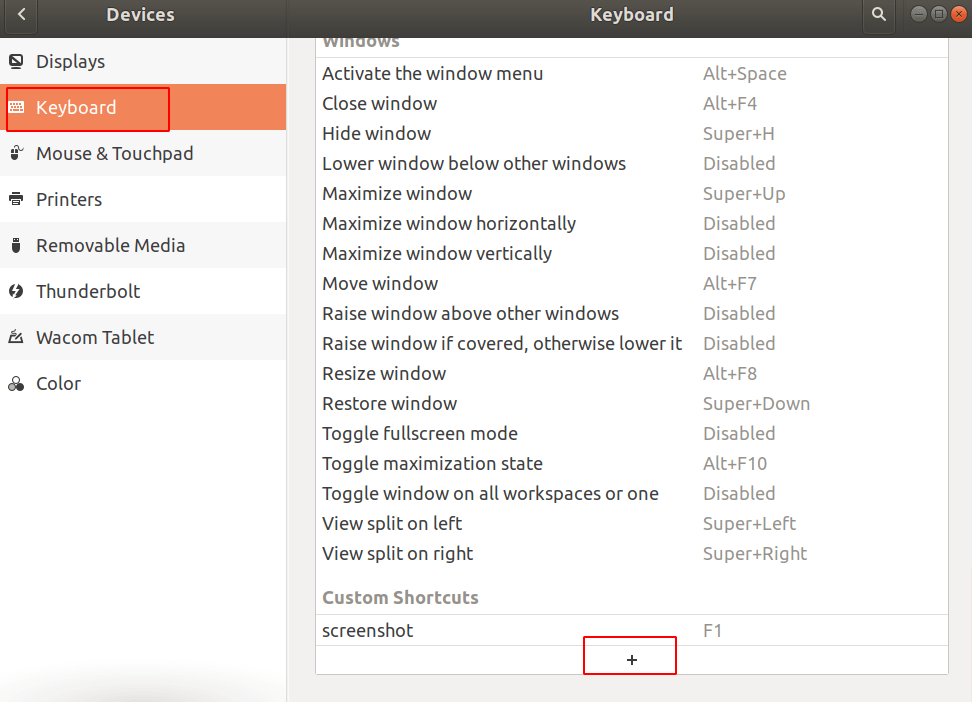This screenshot has width=972, height=702.
Task: Edit 'Maximize window' Super+Up shortcut
Action: tap(631, 193)
